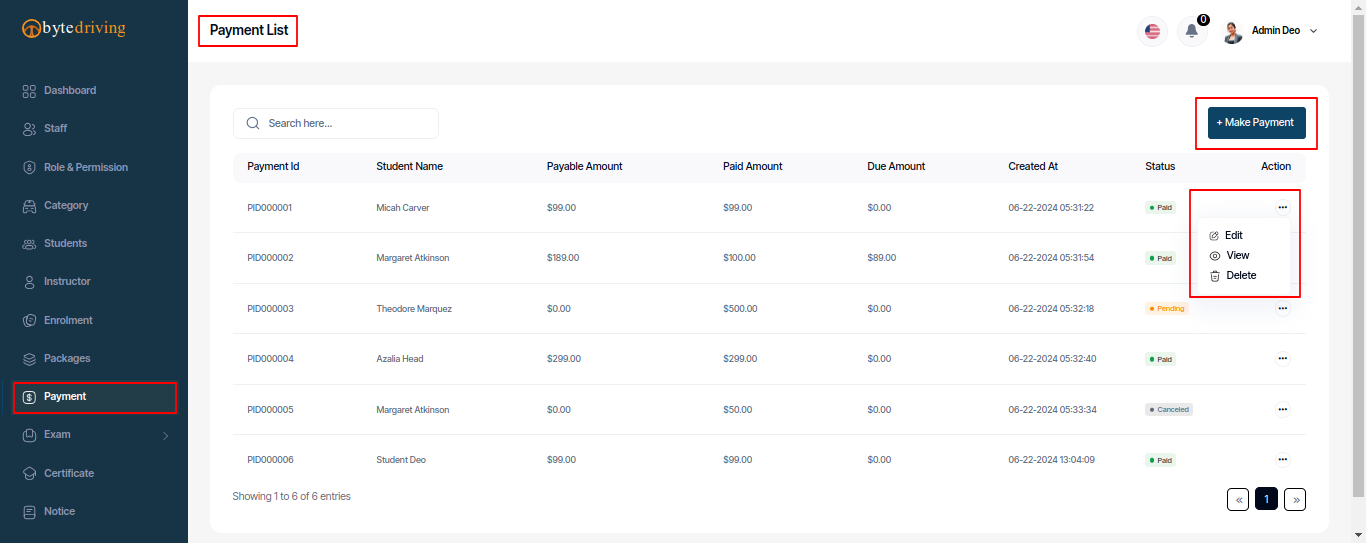Go to the next page arrows button
The height and width of the screenshot is (543, 1366).
pos(1295,499)
